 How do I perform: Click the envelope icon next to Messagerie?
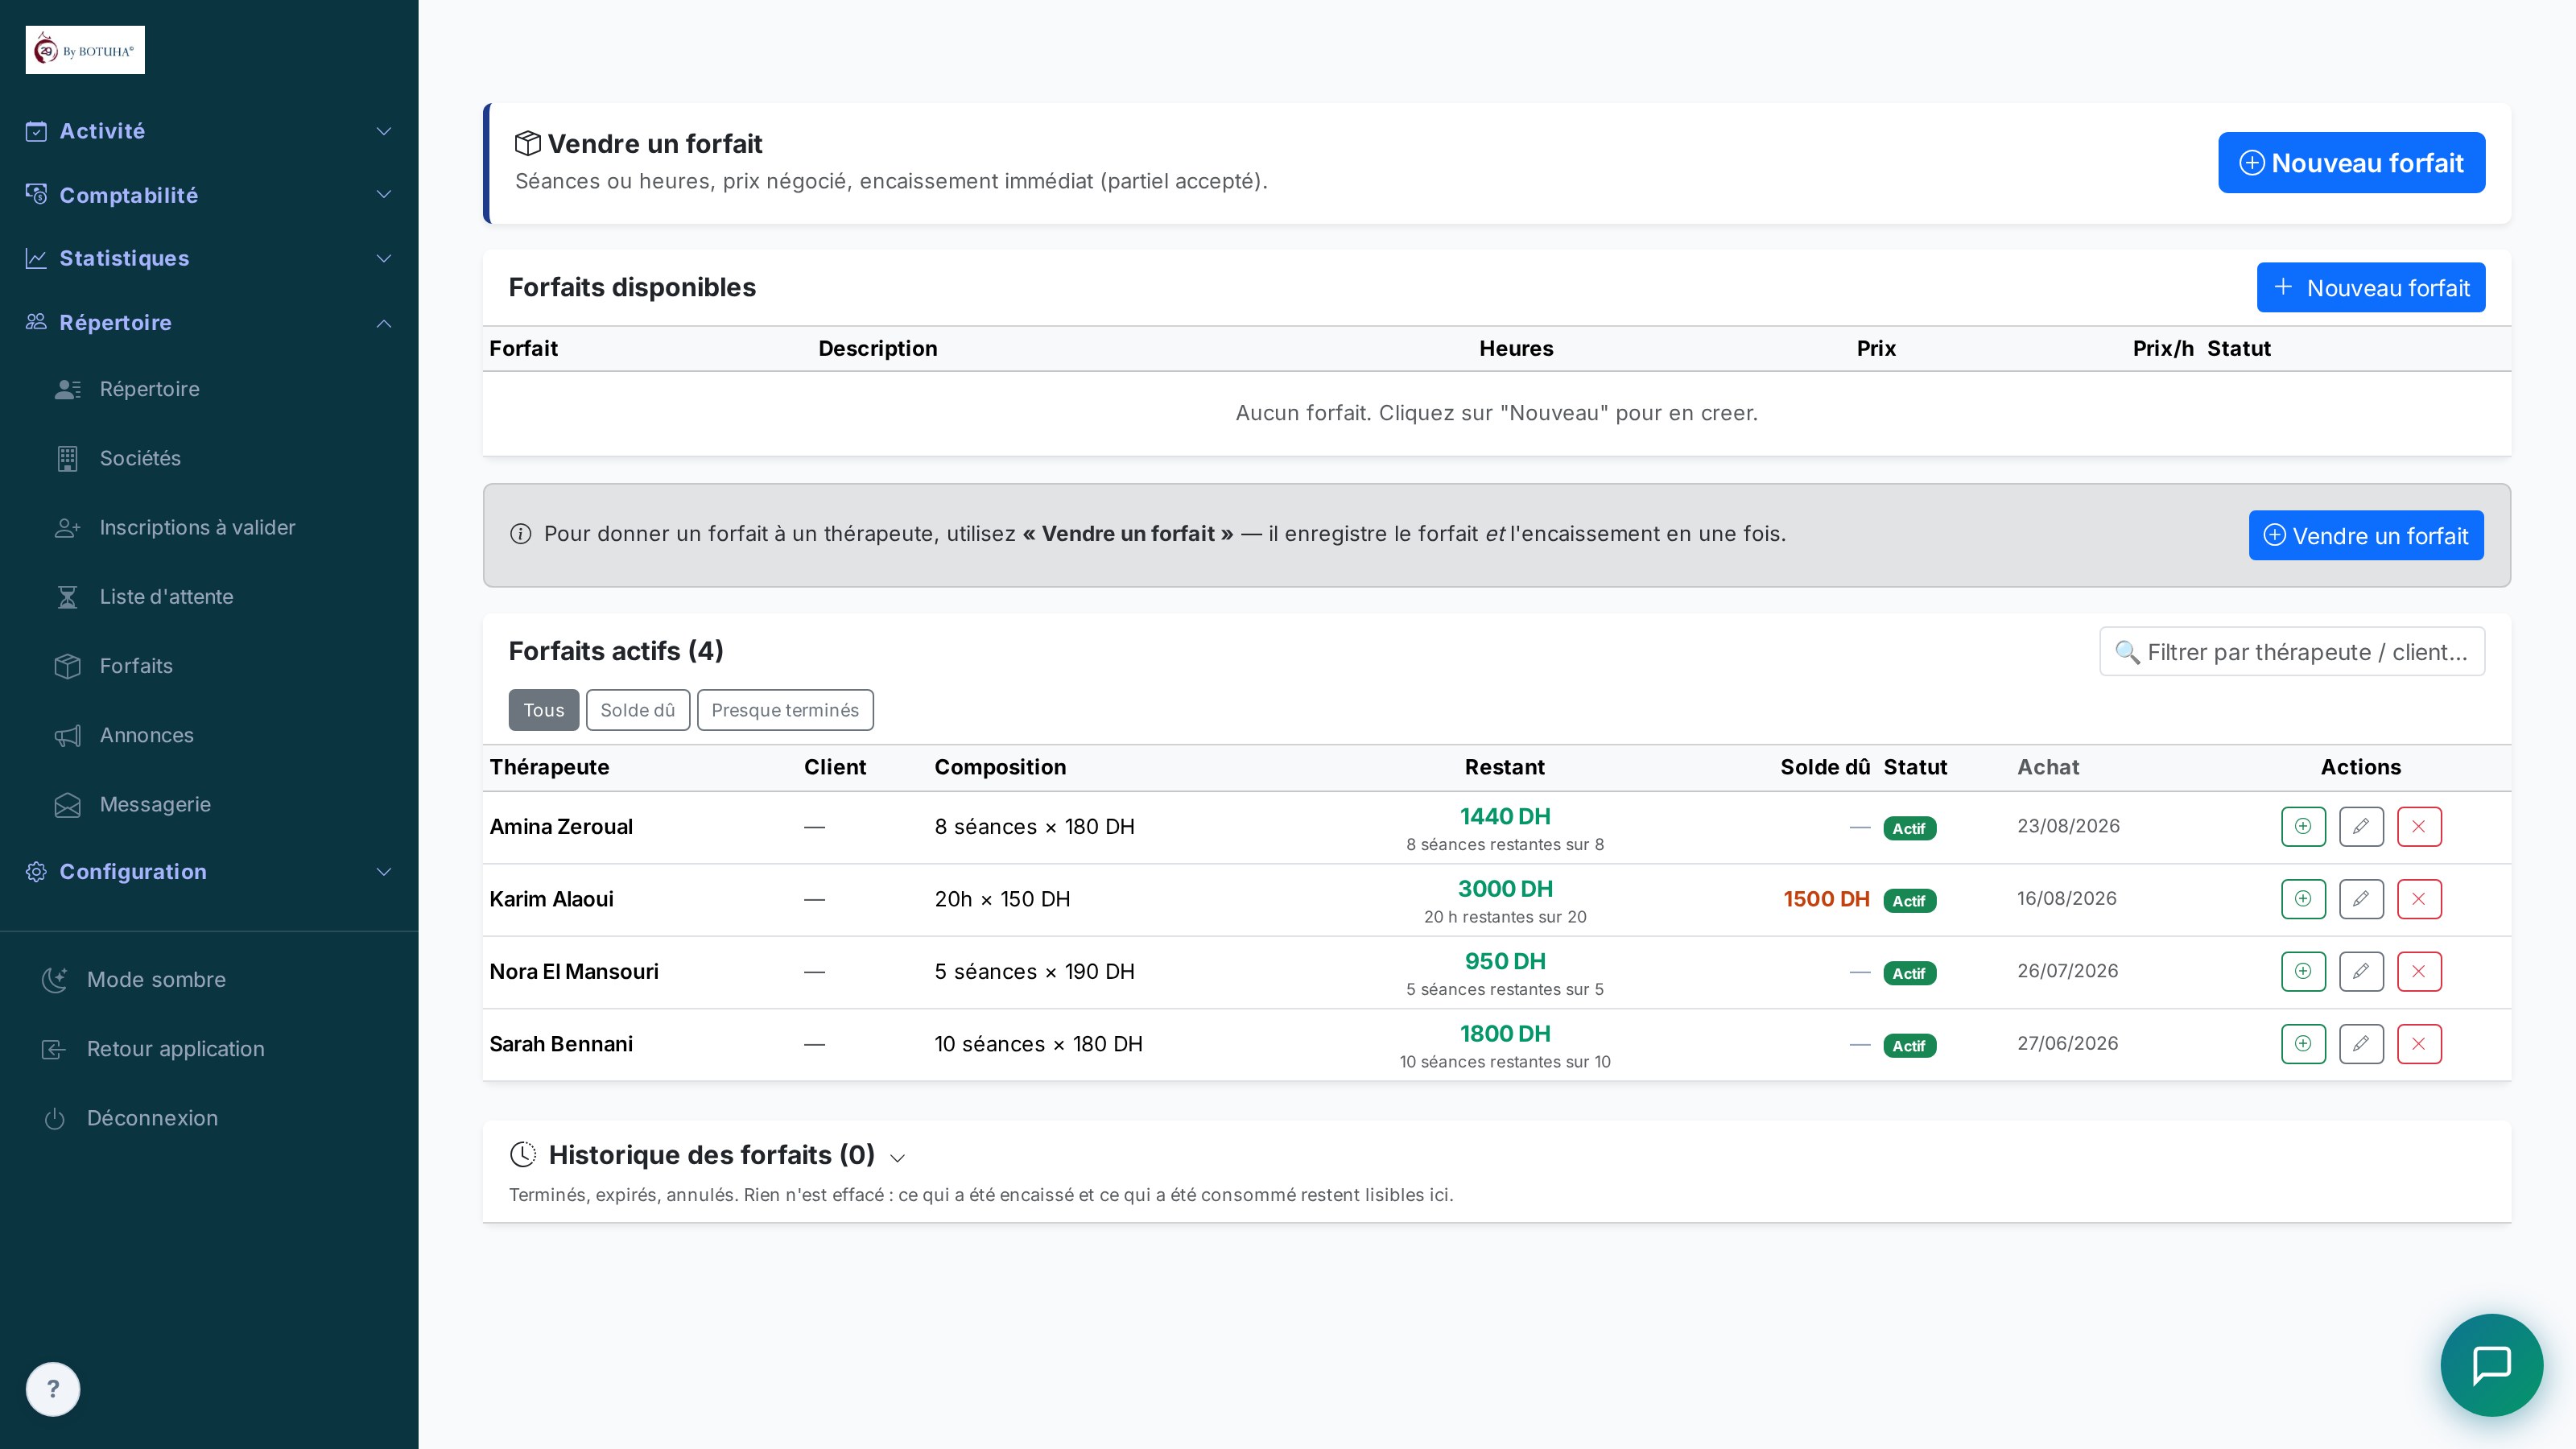click(67, 804)
